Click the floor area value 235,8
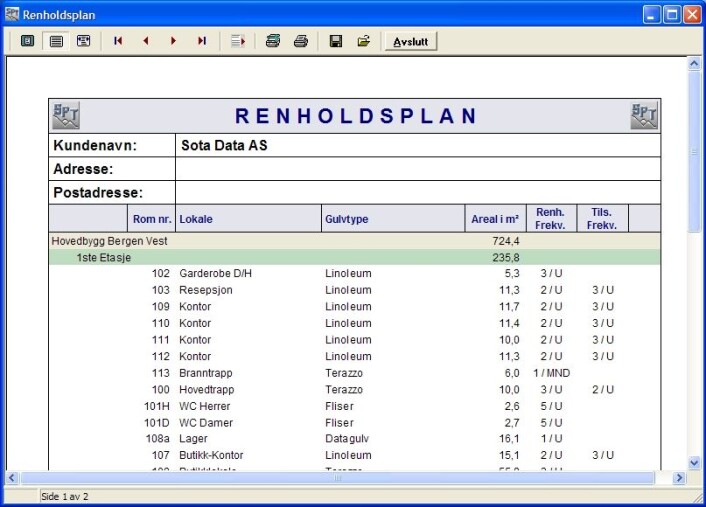The width and height of the screenshot is (706, 507). [x=506, y=258]
